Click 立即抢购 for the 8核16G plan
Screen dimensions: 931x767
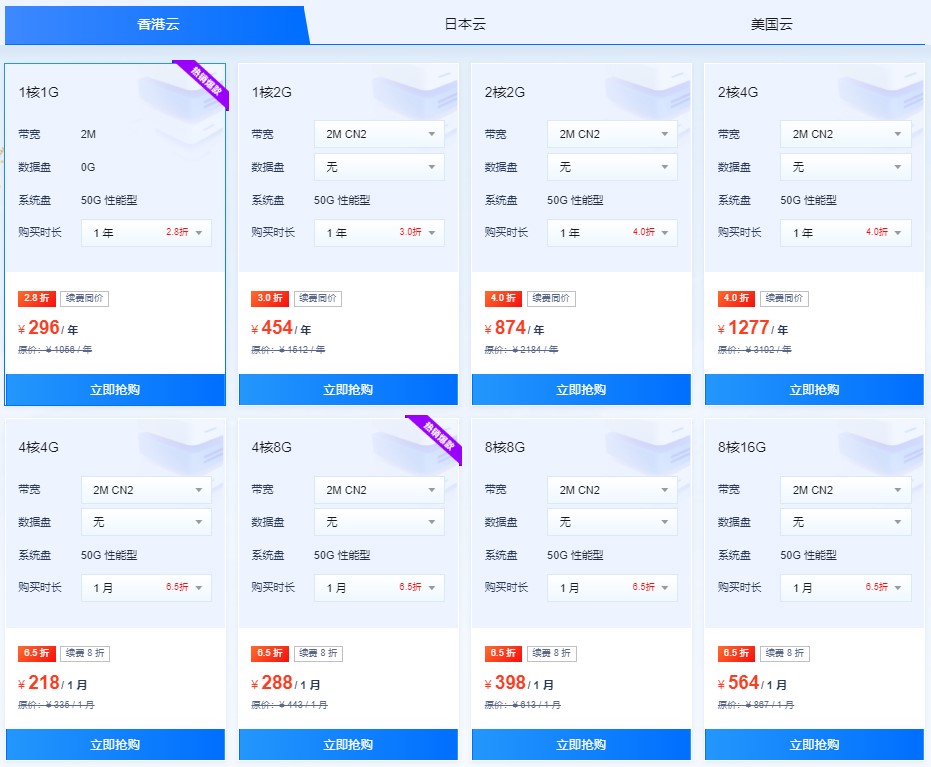(x=814, y=744)
